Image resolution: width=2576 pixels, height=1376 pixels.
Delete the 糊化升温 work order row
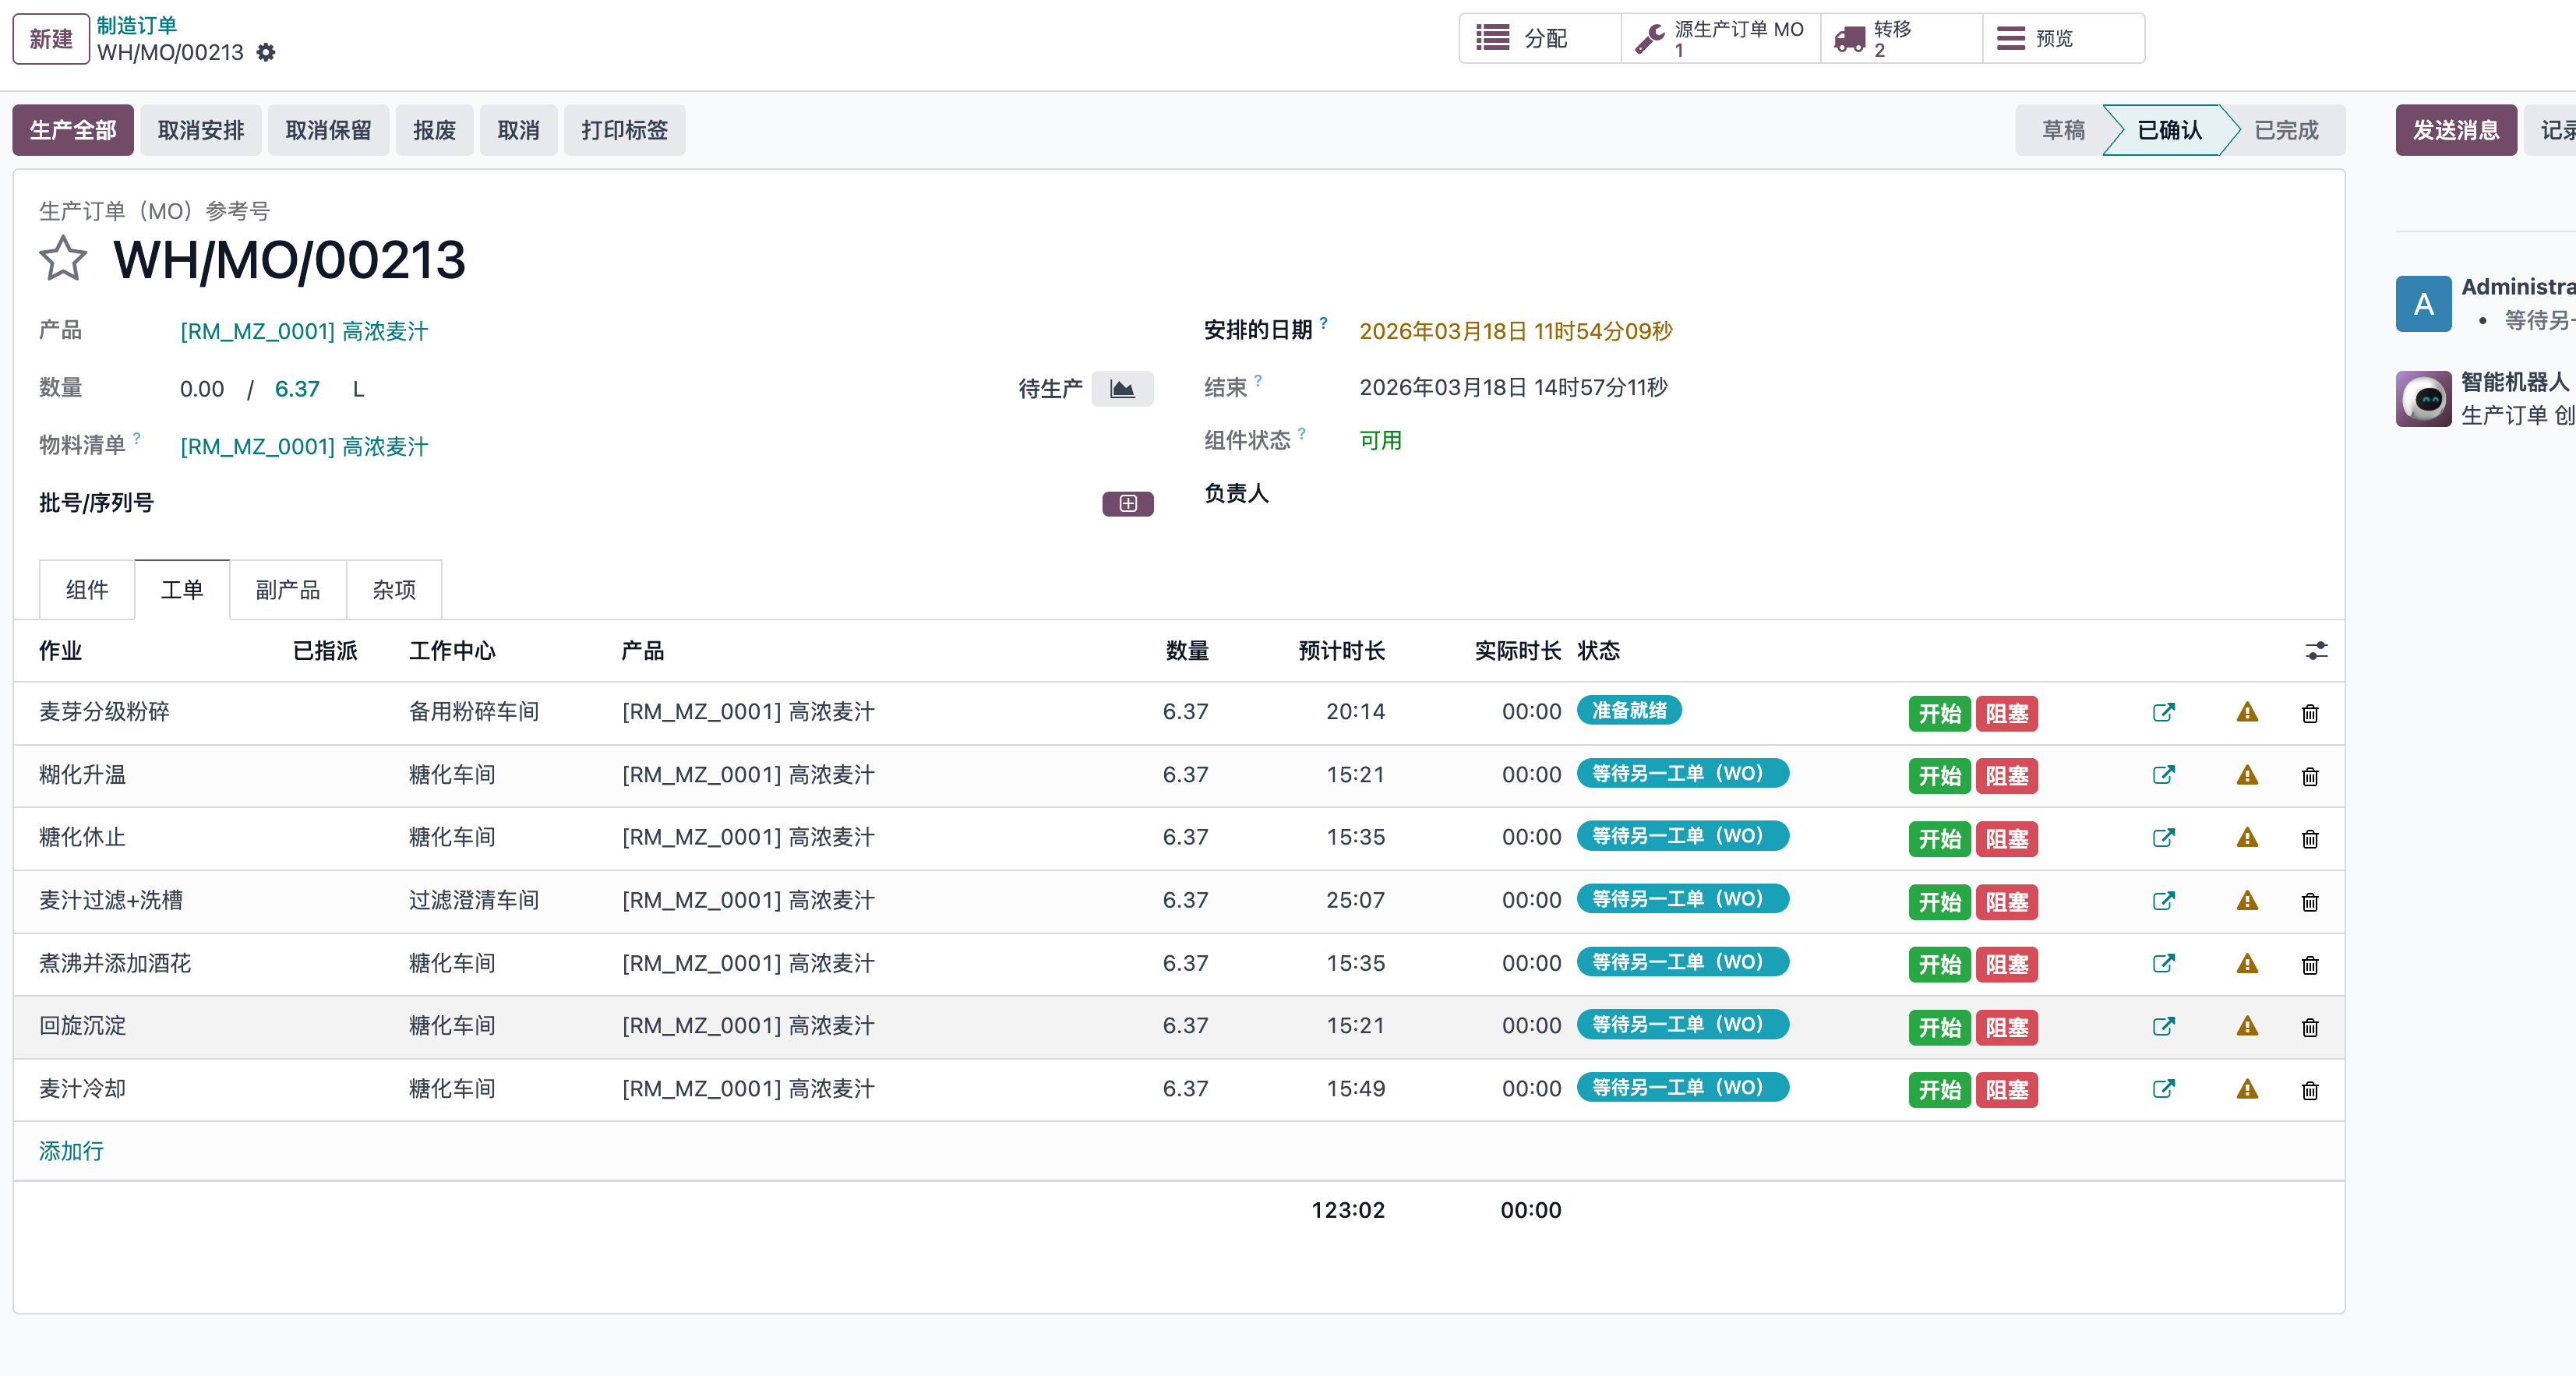[x=2310, y=777]
